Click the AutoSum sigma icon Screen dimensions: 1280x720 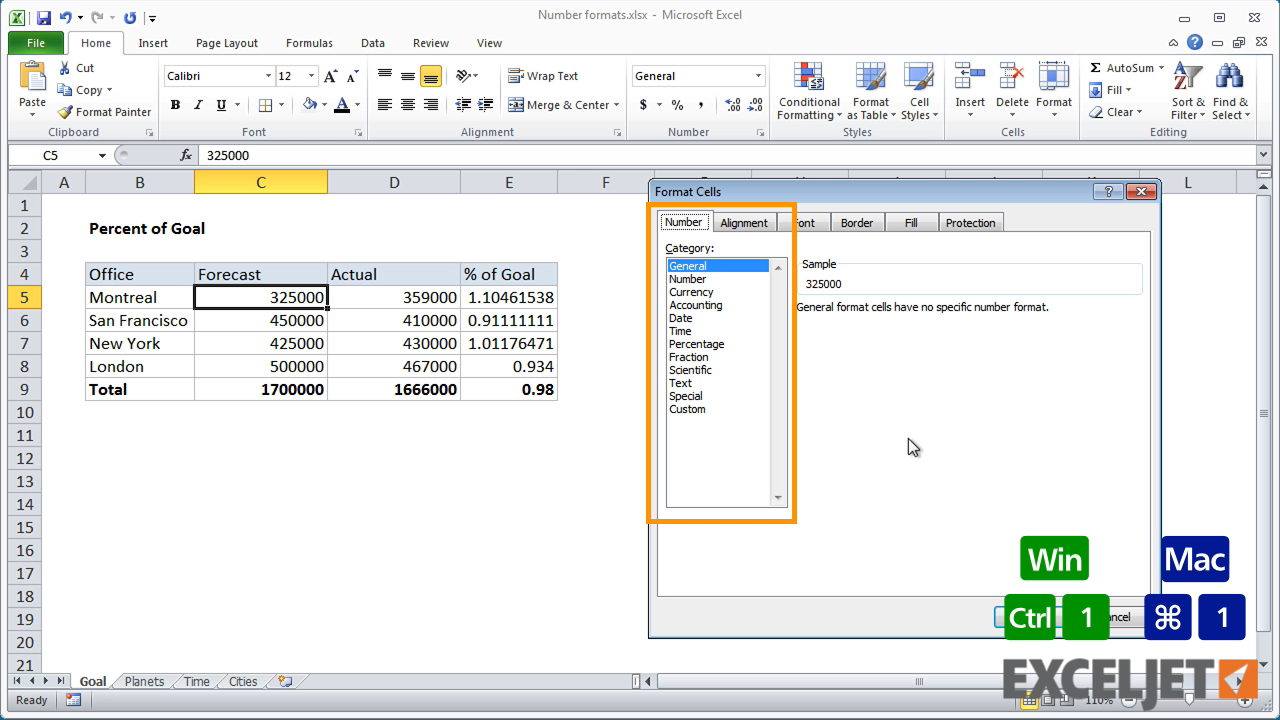tap(1096, 68)
